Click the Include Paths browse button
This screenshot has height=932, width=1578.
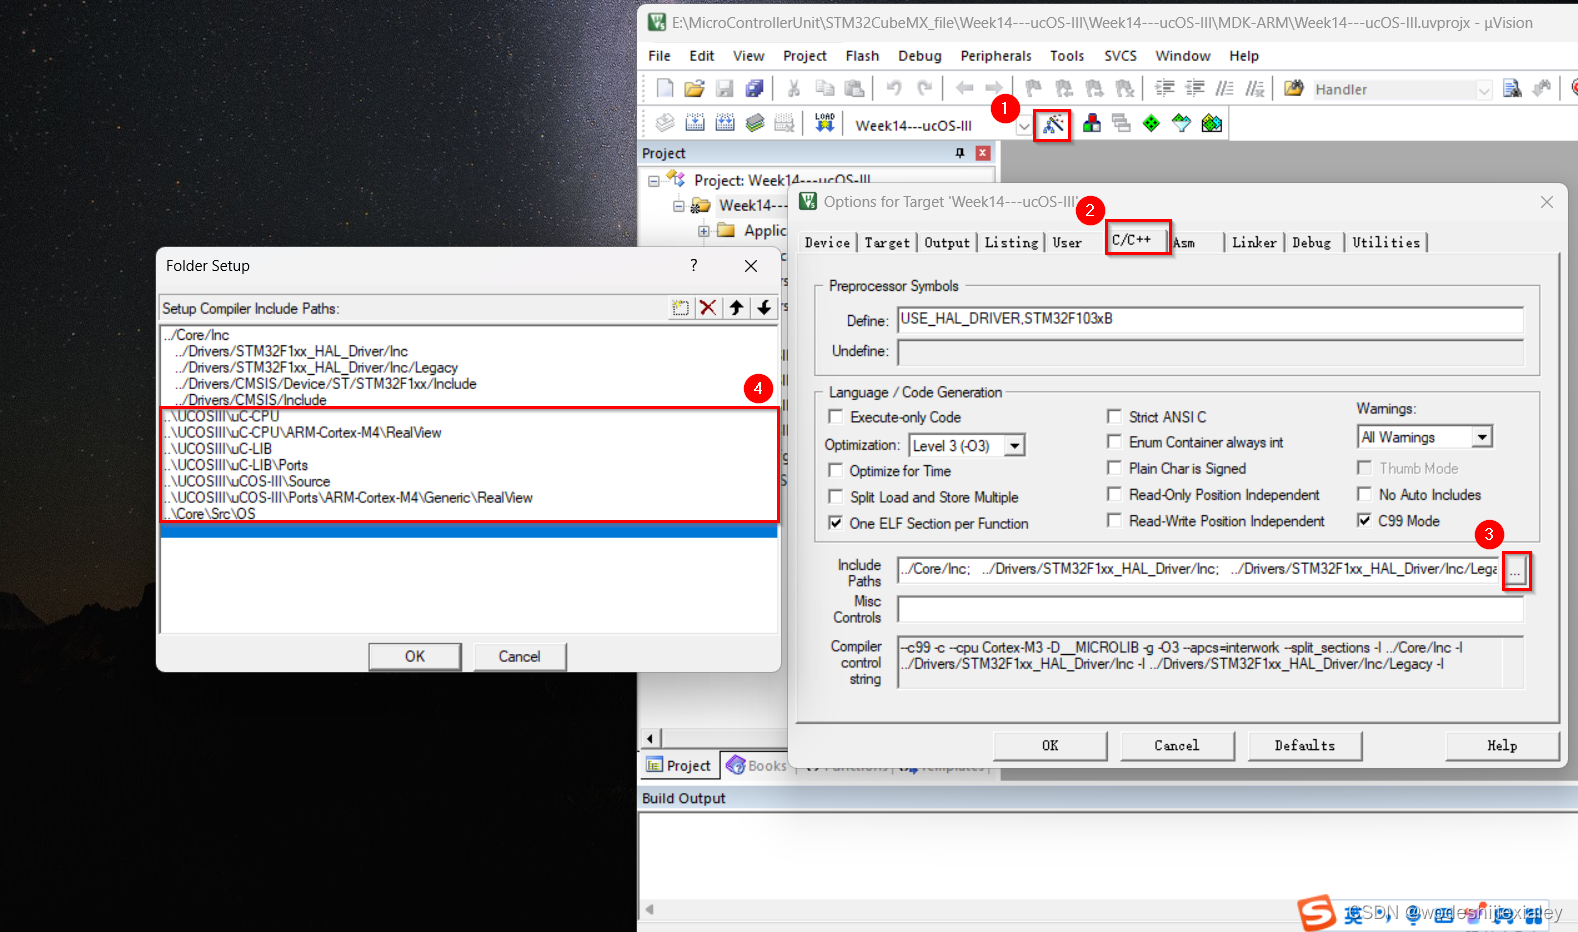(1515, 571)
